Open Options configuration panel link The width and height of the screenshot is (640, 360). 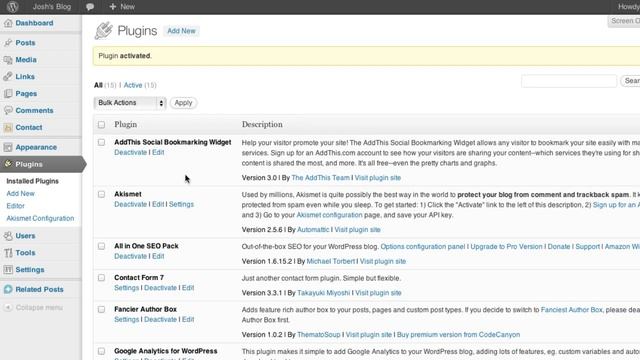tap(423, 247)
